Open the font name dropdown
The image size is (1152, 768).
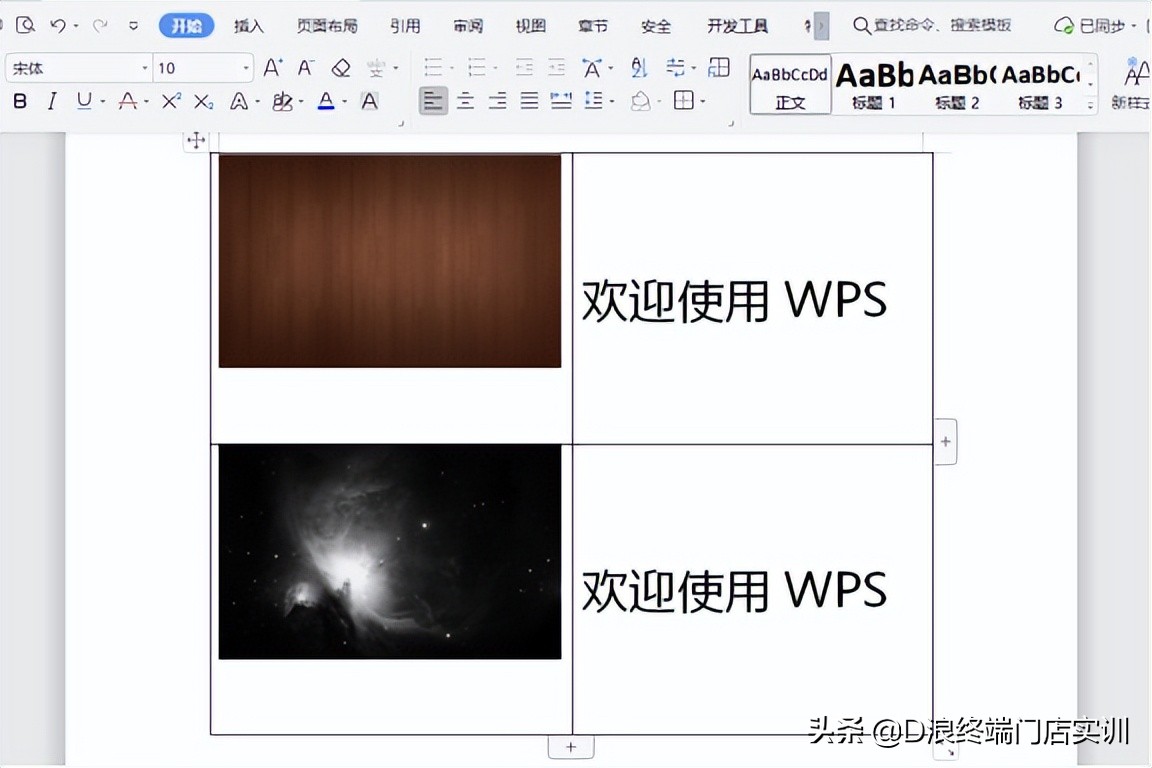pos(145,66)
